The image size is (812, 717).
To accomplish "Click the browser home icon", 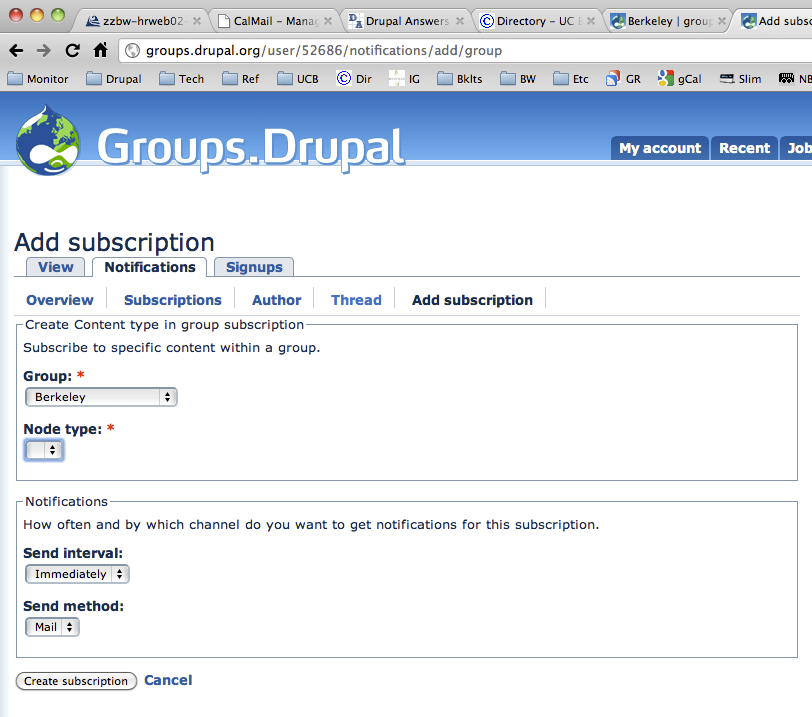I will [100, 50].
